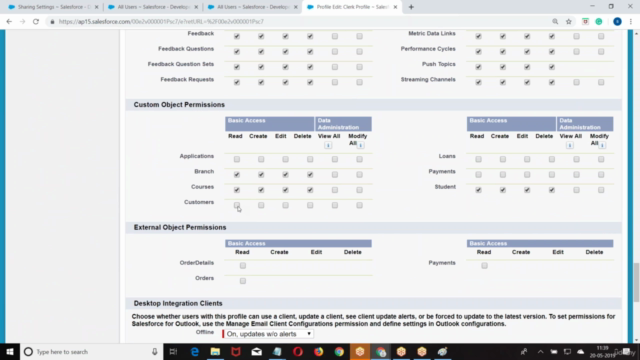Bookmark this page with the star icon
640x360 pixels.
[x=569, y=22]
